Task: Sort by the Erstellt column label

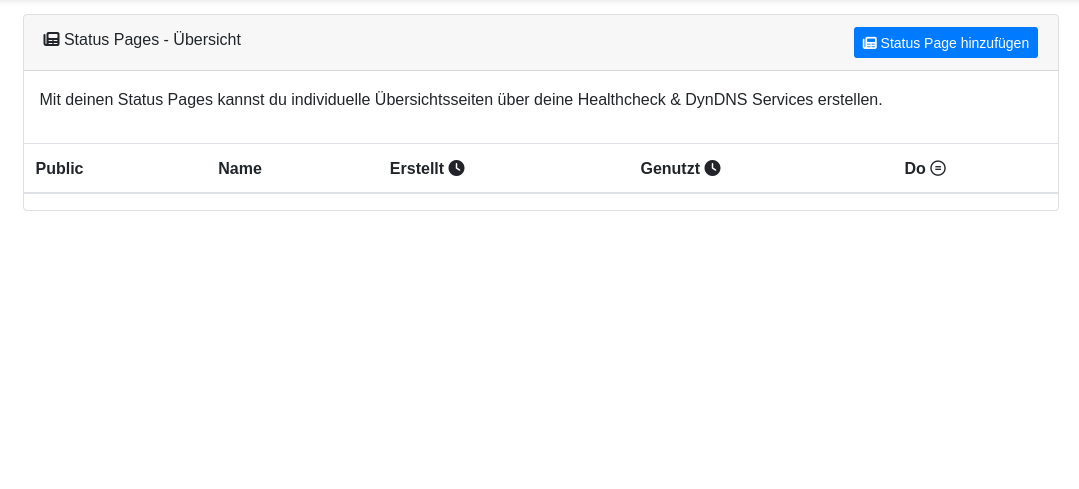Action: [416, 168]
